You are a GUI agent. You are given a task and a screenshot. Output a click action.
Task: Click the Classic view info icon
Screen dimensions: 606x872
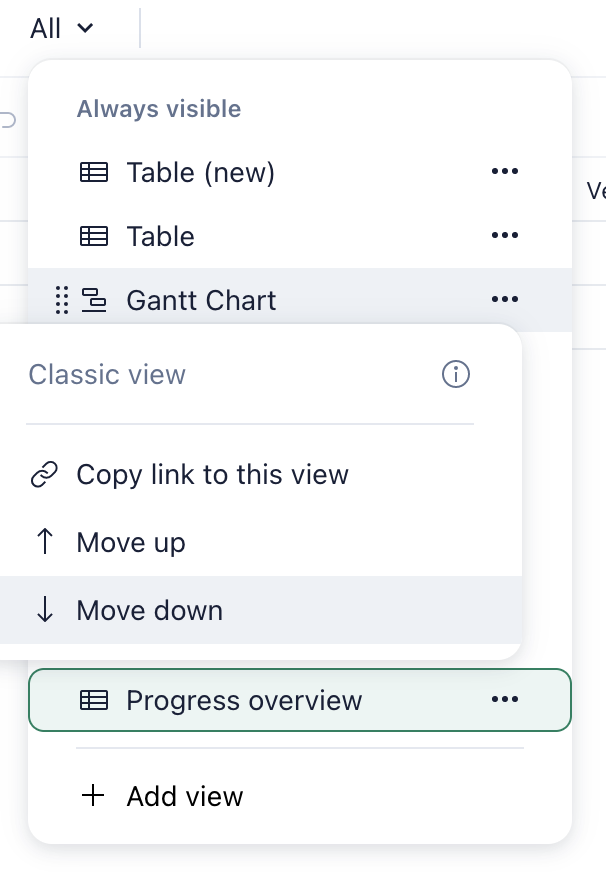point(456,375)
